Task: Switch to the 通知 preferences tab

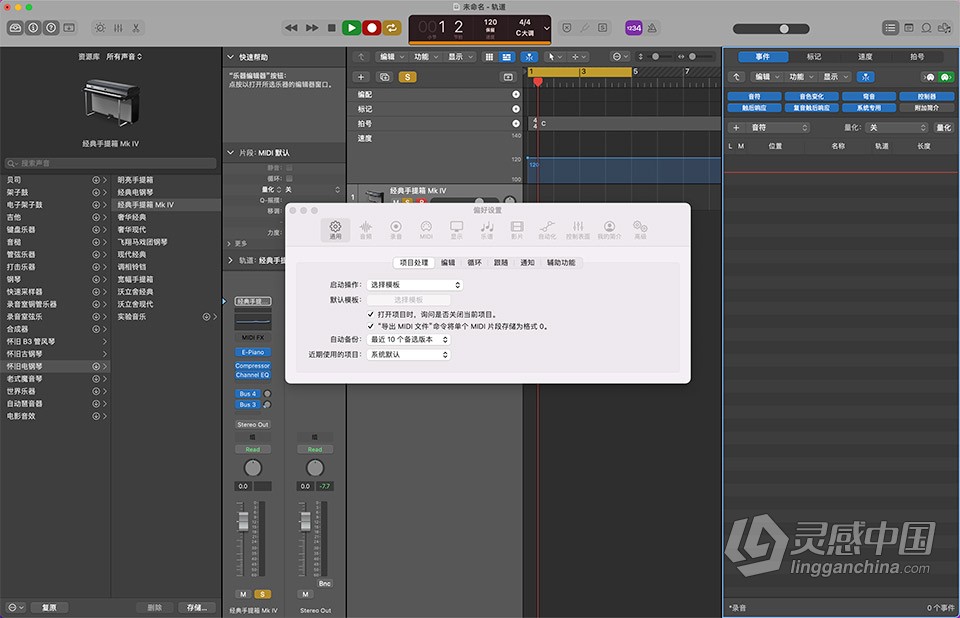Action: pos(527,262)
